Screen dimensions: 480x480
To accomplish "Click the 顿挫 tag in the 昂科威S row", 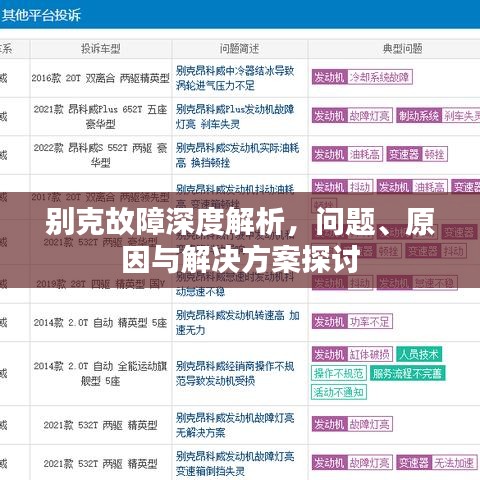I will coord(434,154).
